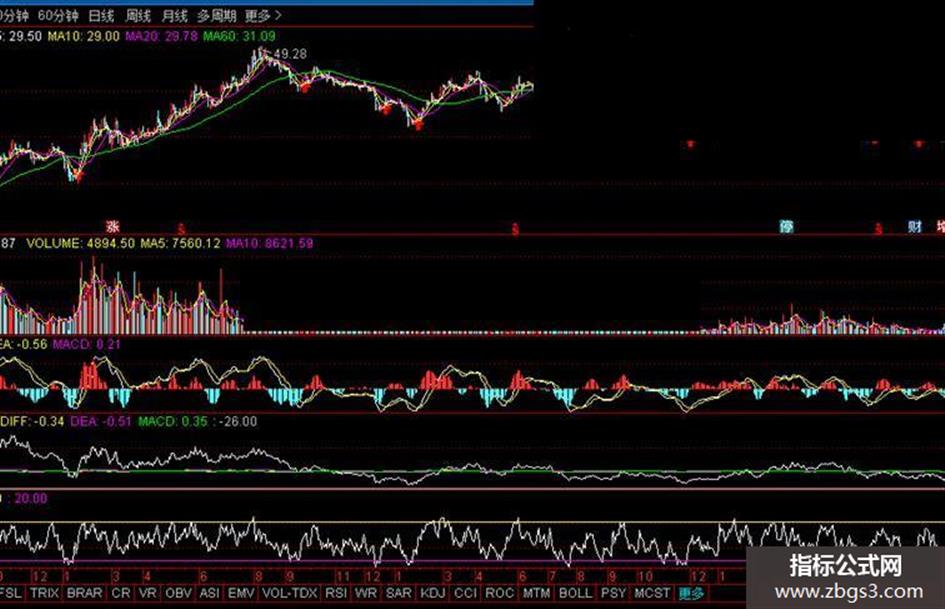The height and width of the screenshot is (609, 945).
Task: Click the 20.00 oscillator parameter value
Action: [31, 499]
